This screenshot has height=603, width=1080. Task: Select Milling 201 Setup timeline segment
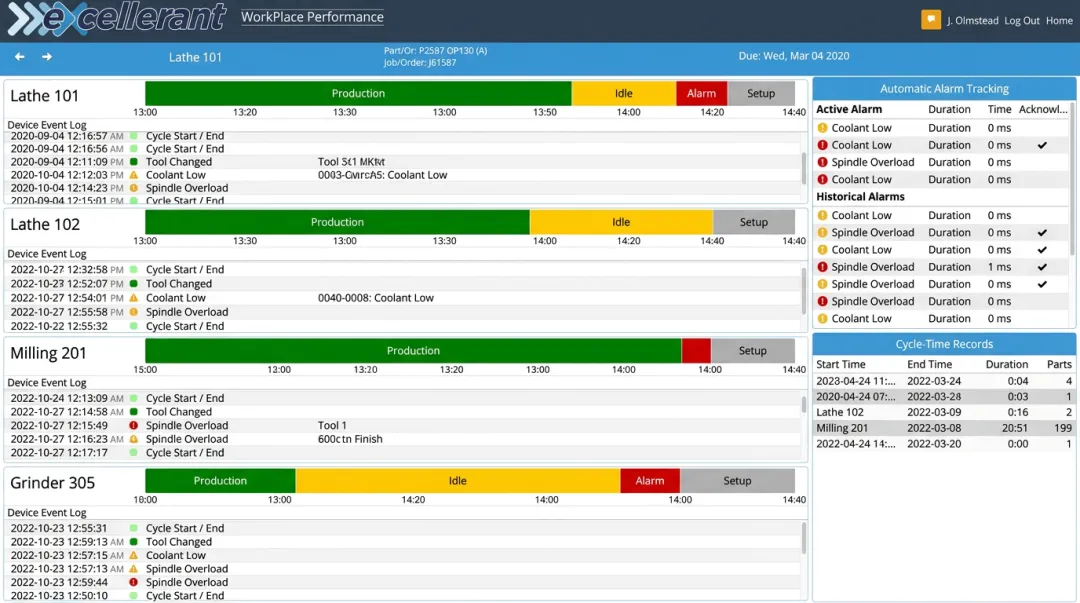coord(752,351)
